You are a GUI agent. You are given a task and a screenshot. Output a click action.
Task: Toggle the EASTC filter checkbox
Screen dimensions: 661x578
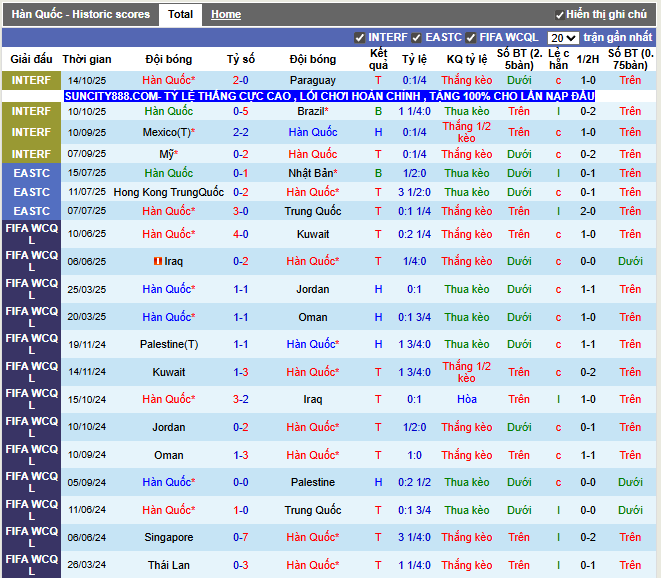click(416, 38)
